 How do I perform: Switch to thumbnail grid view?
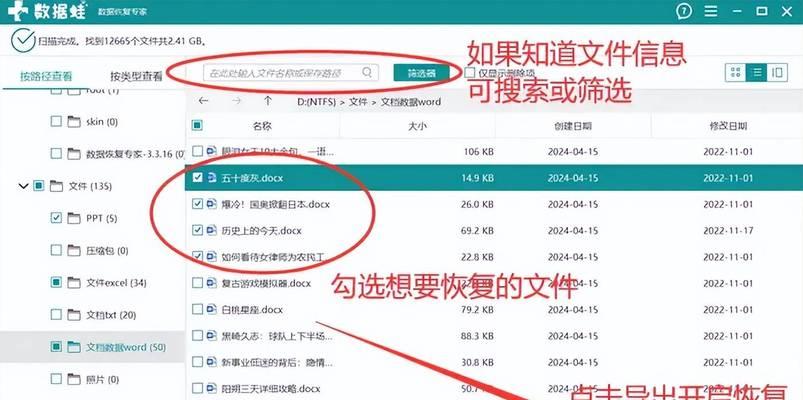[x=736, y=72]
